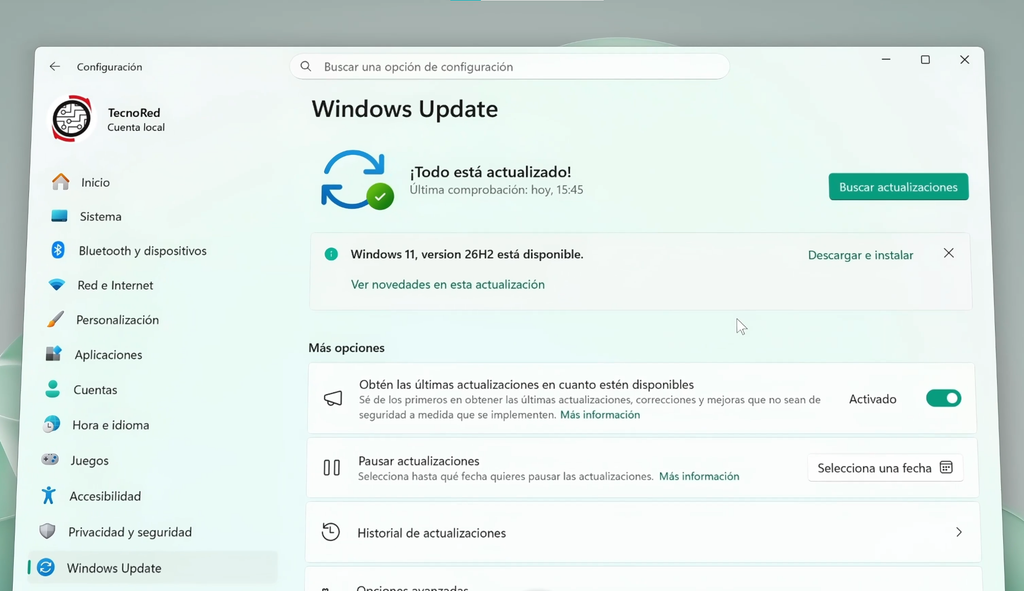Click the Activado label

coord(872,399)
